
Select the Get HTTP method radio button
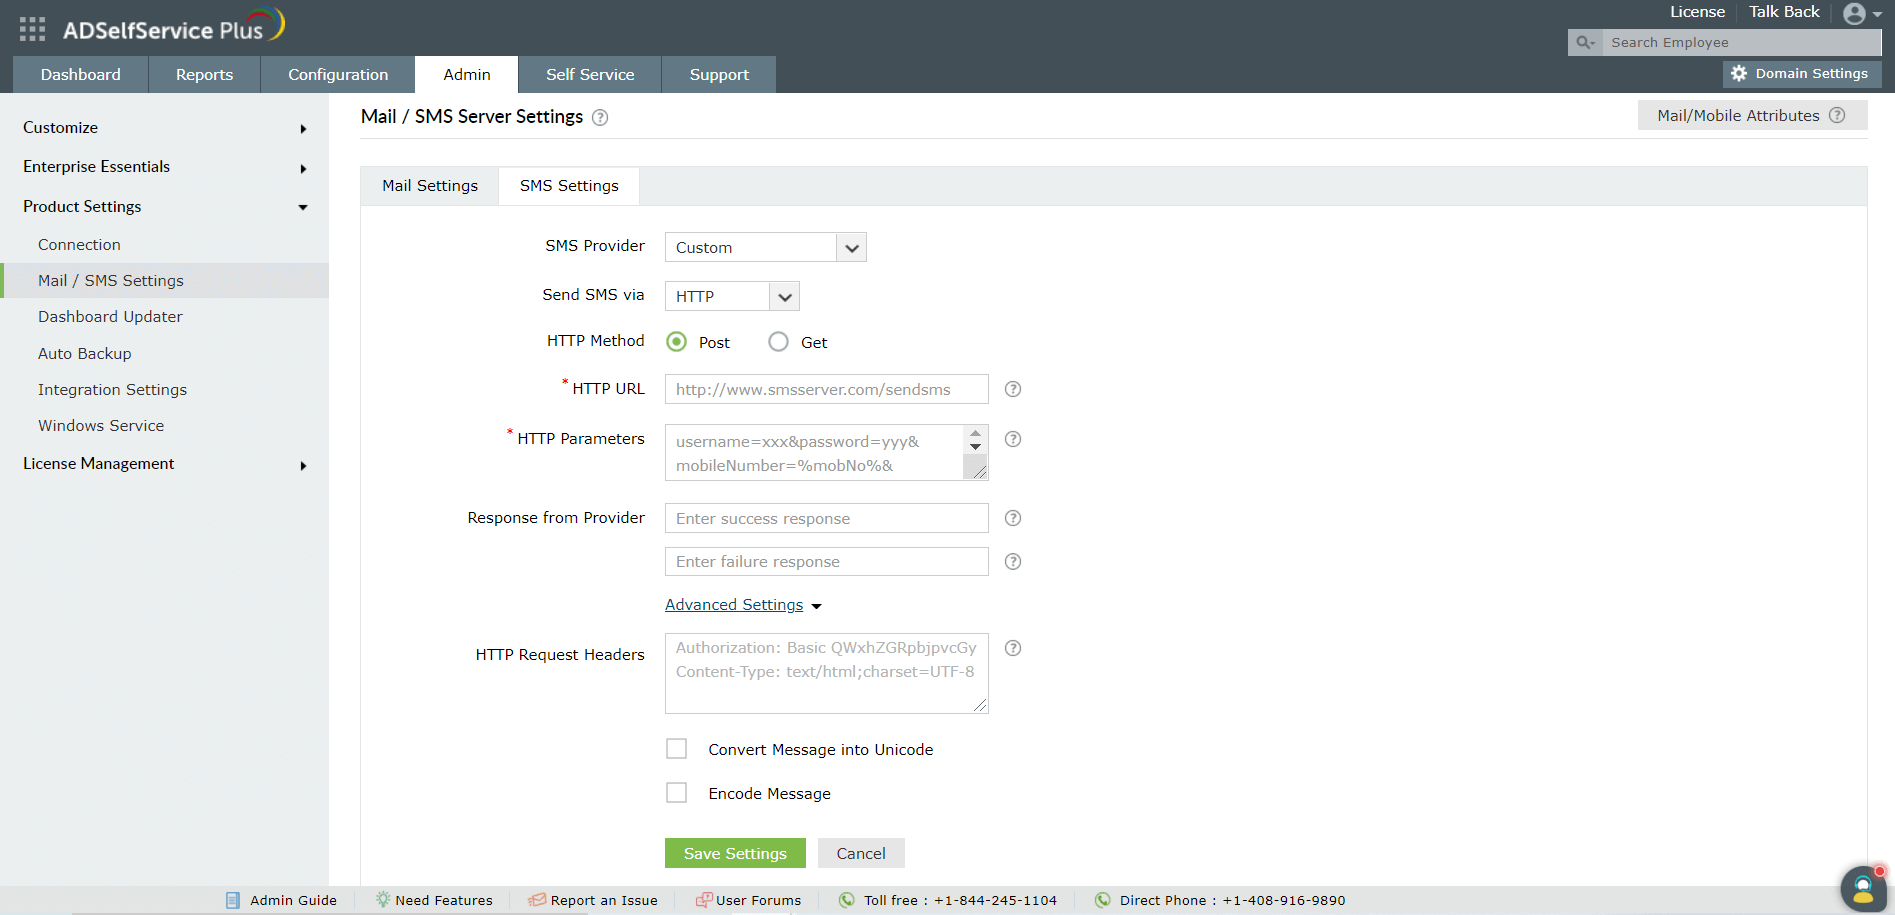tap(778, 342)
